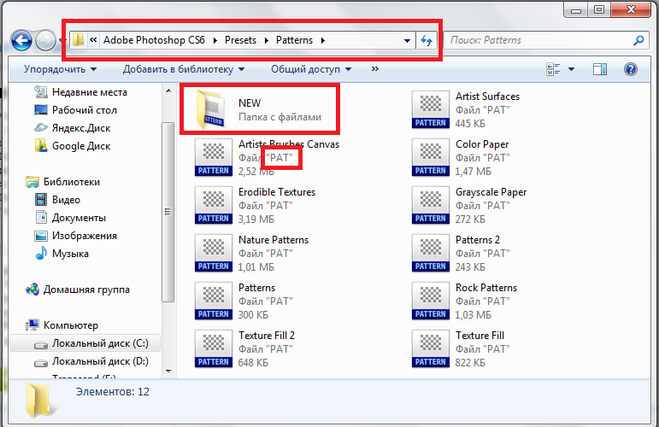Click the NEW folder name label

[x=249, y=103]
